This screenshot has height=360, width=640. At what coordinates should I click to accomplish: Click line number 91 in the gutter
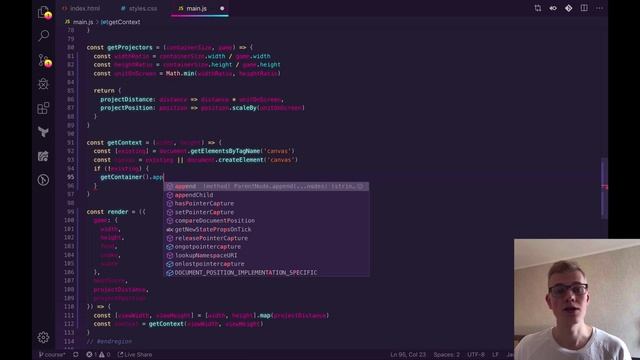point(71,142)
